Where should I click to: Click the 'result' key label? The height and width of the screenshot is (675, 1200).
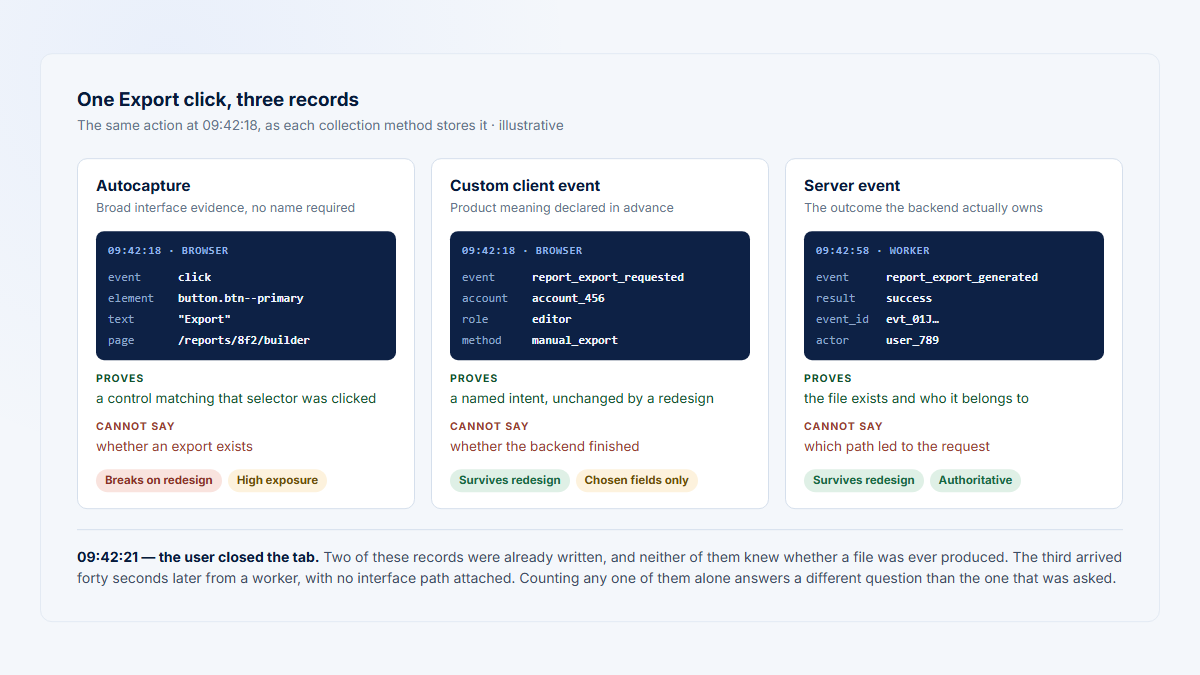(x=836, y=298)
